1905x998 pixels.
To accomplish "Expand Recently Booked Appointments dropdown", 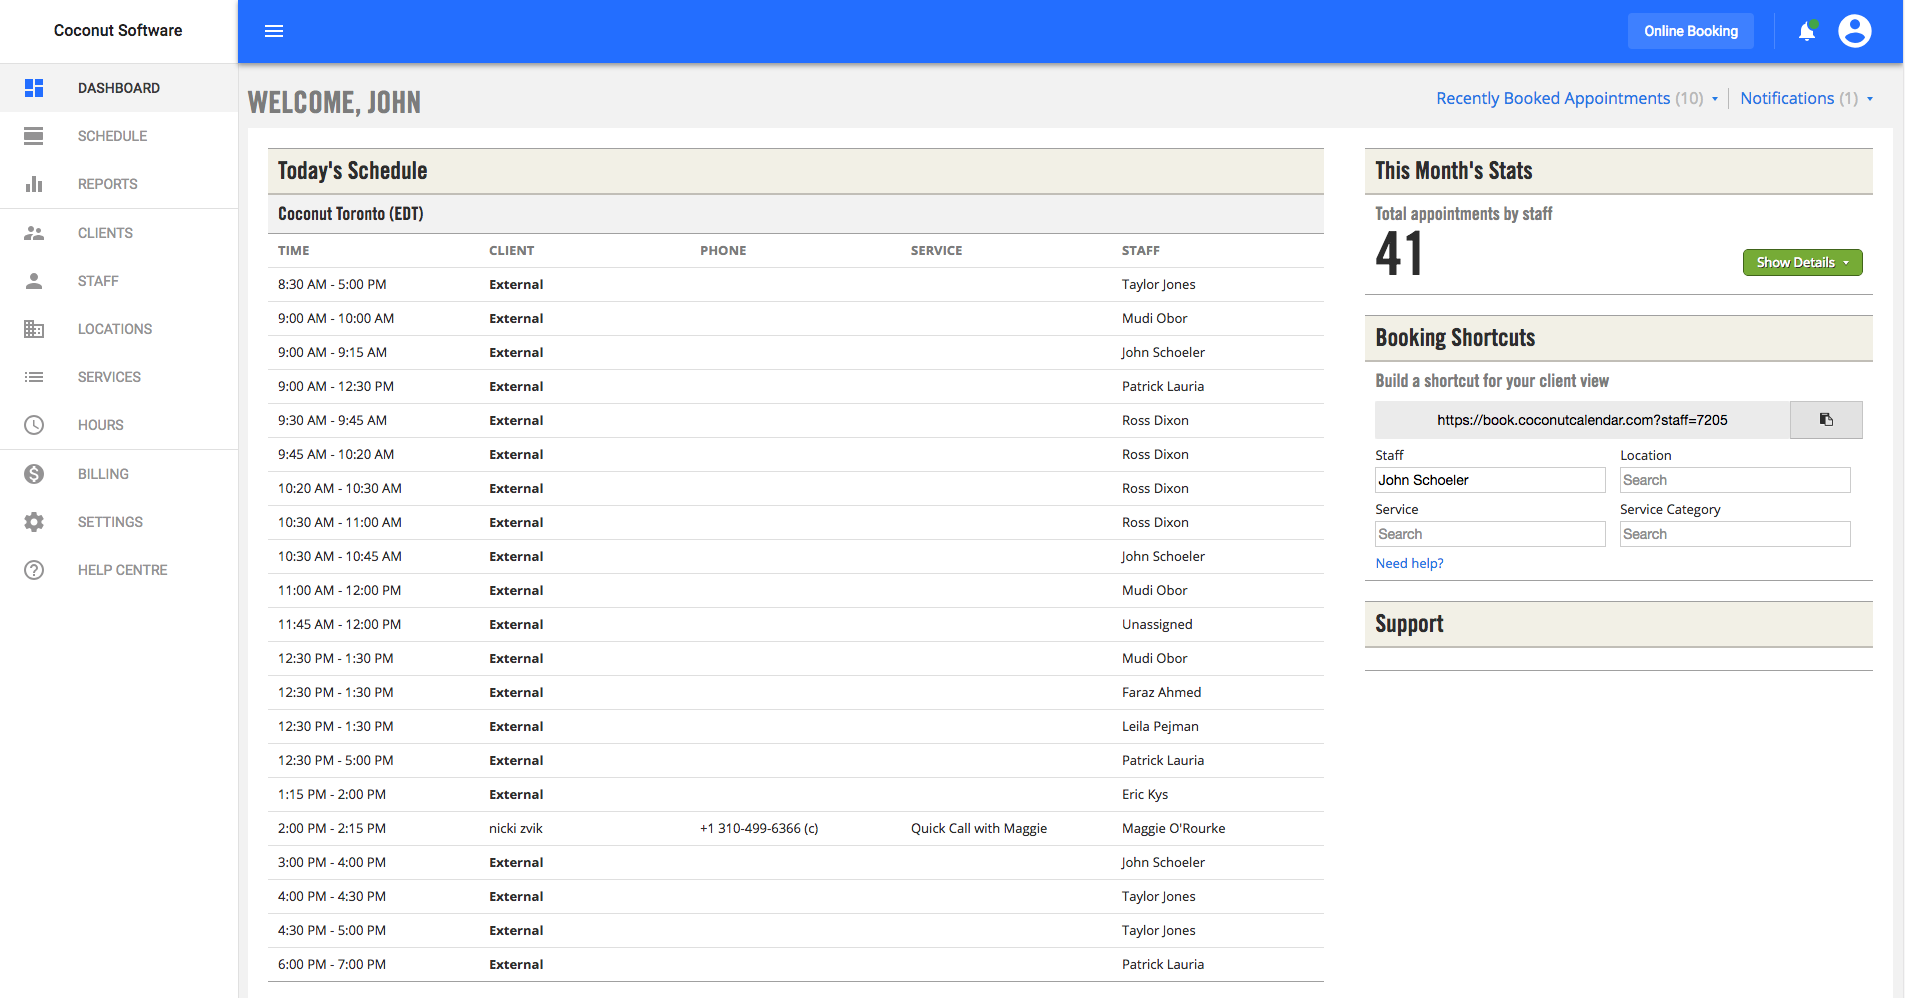I will [1577, 98].
